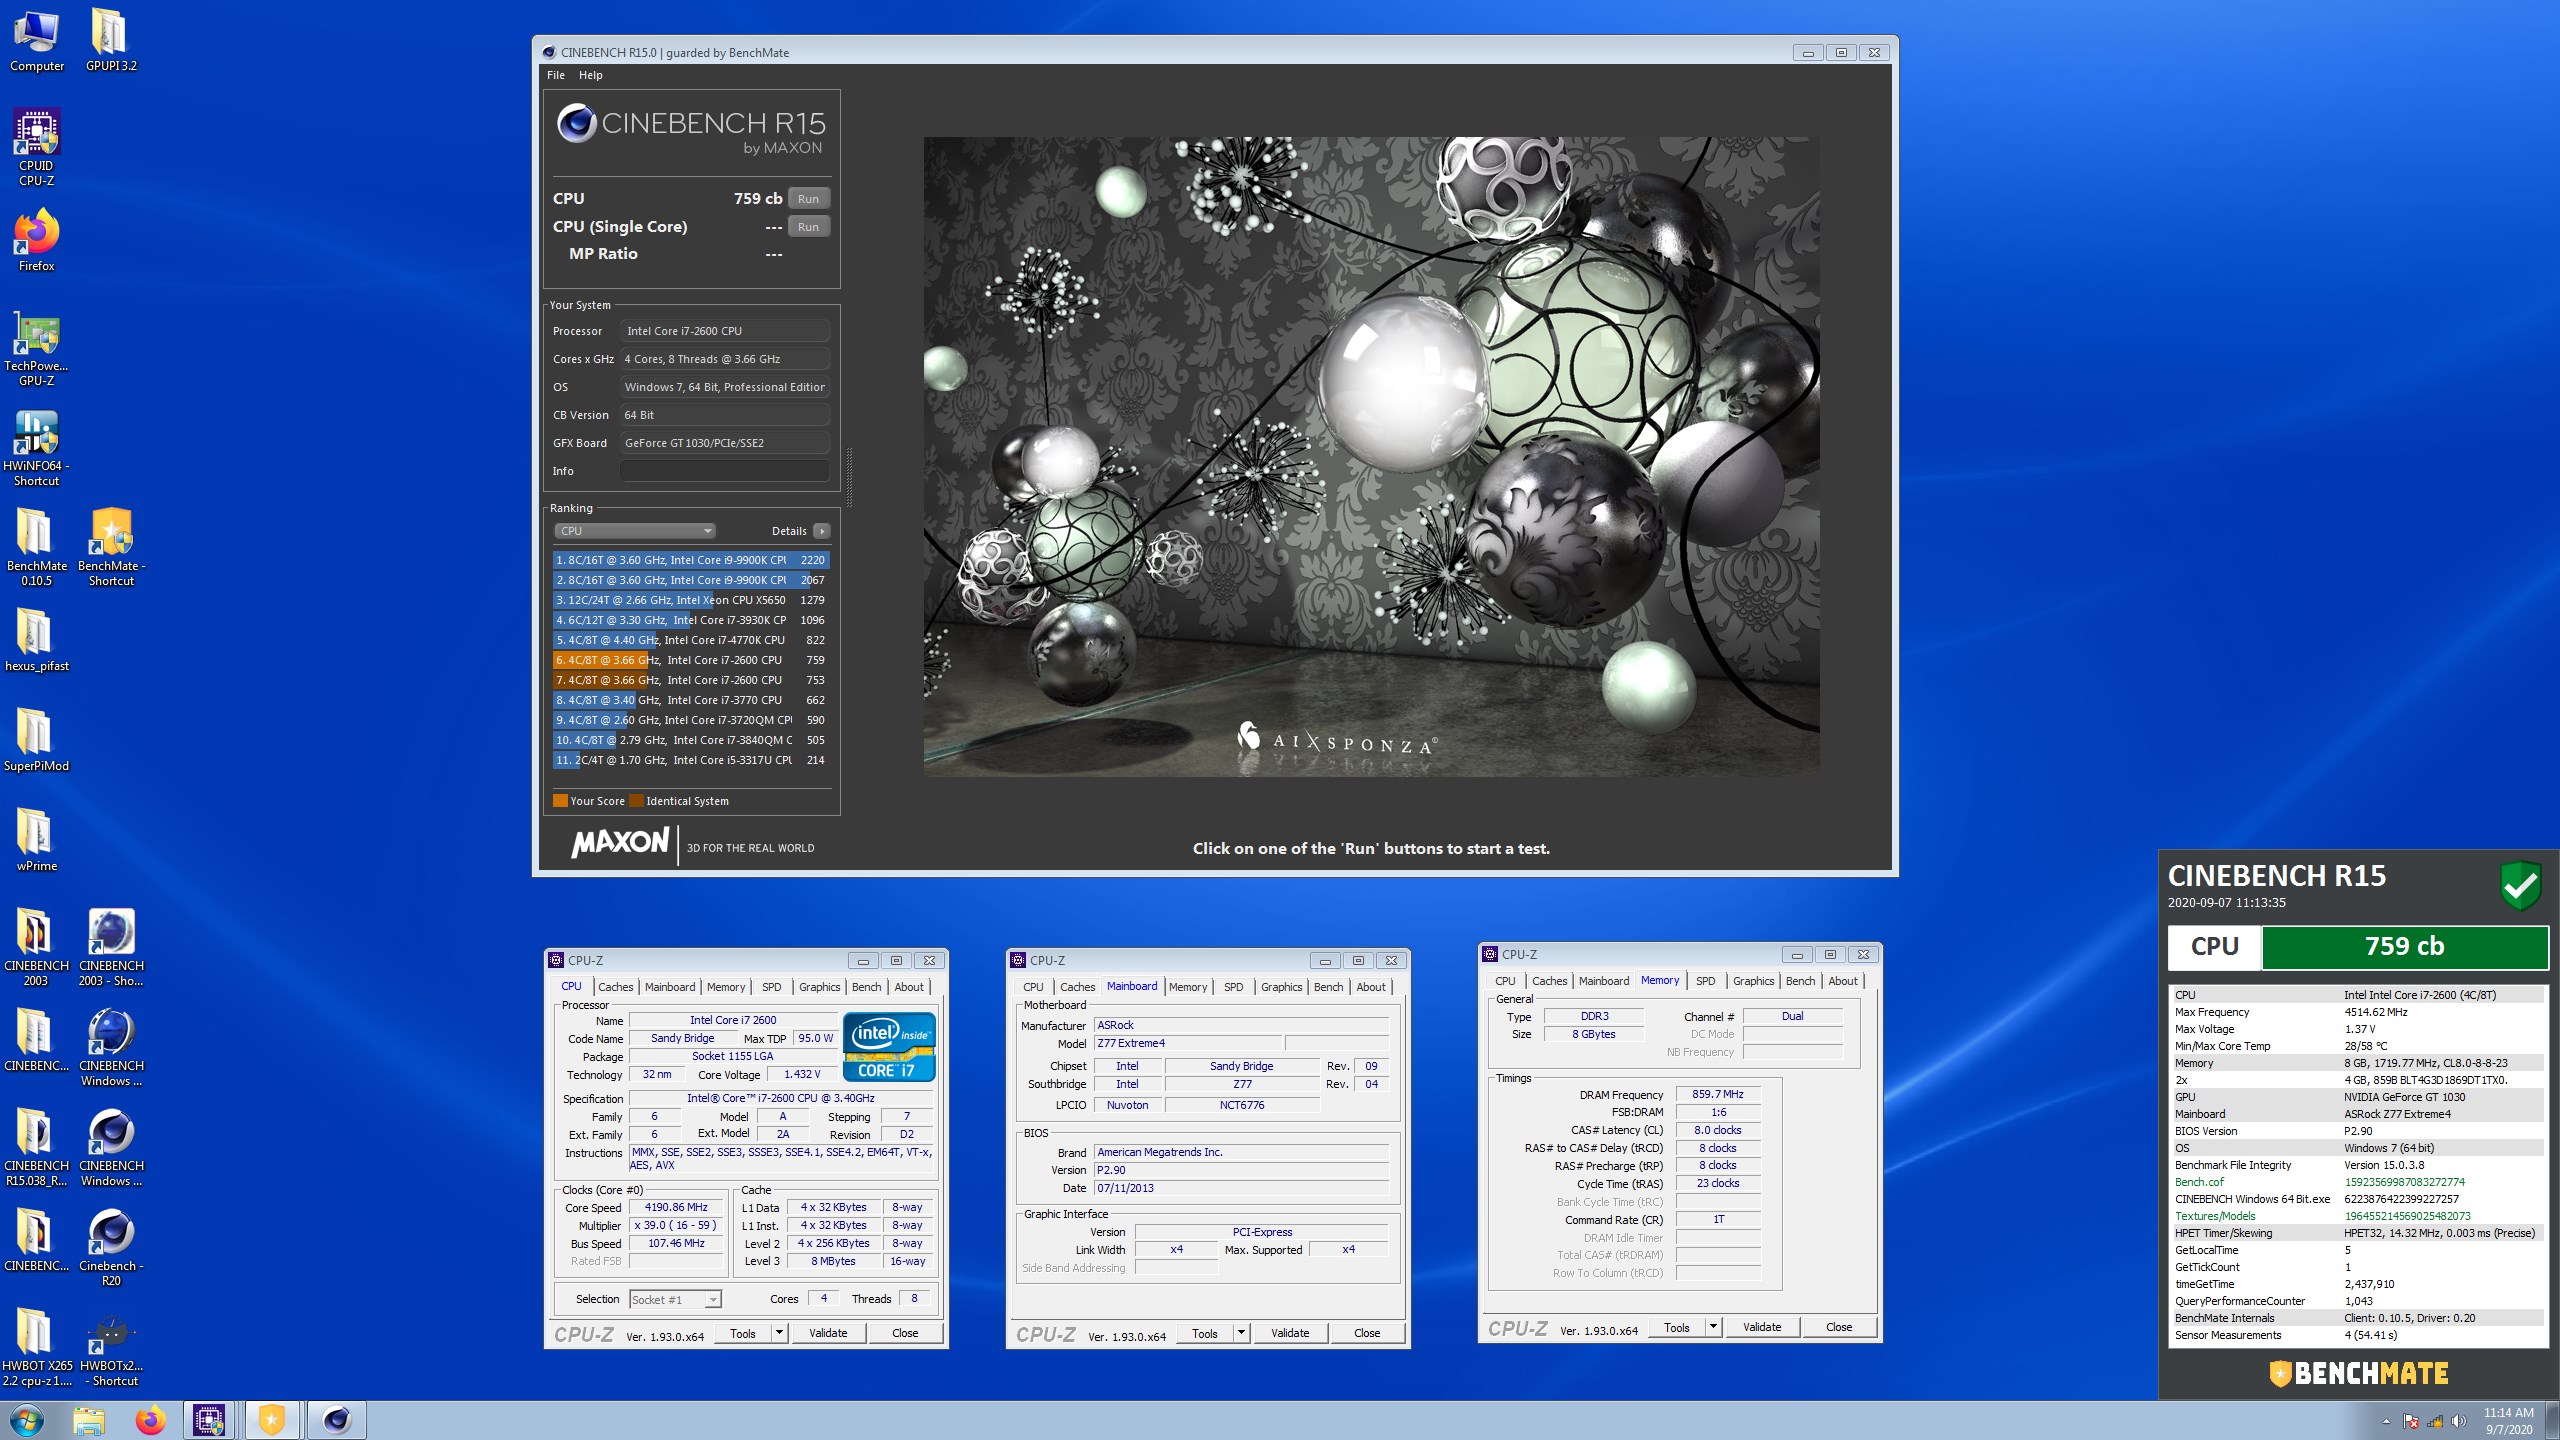Open the Computer desktop icon
This screenshot has width=2560, height=1440.
[37, 40]
